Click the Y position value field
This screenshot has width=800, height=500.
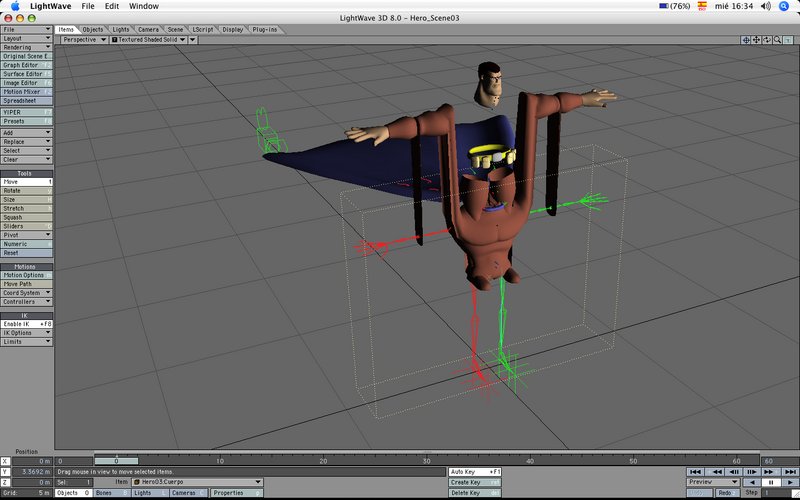[x=32, y=472]
